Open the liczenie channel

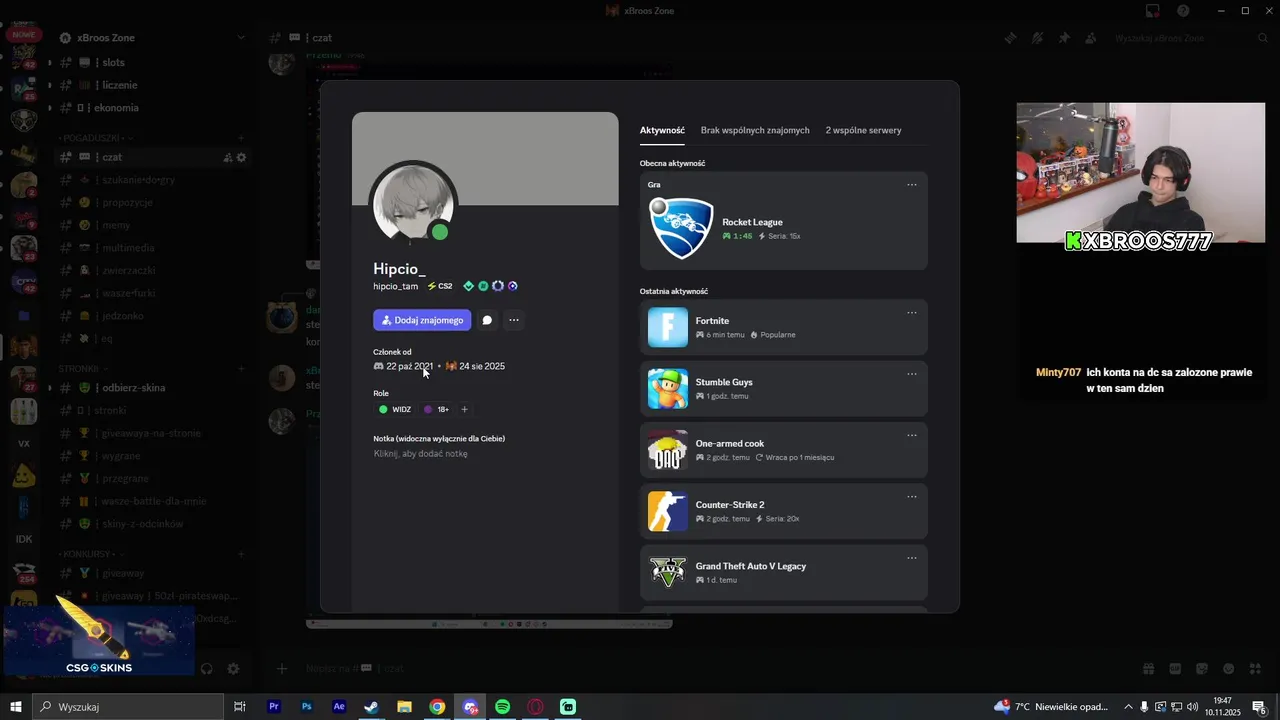152,85
